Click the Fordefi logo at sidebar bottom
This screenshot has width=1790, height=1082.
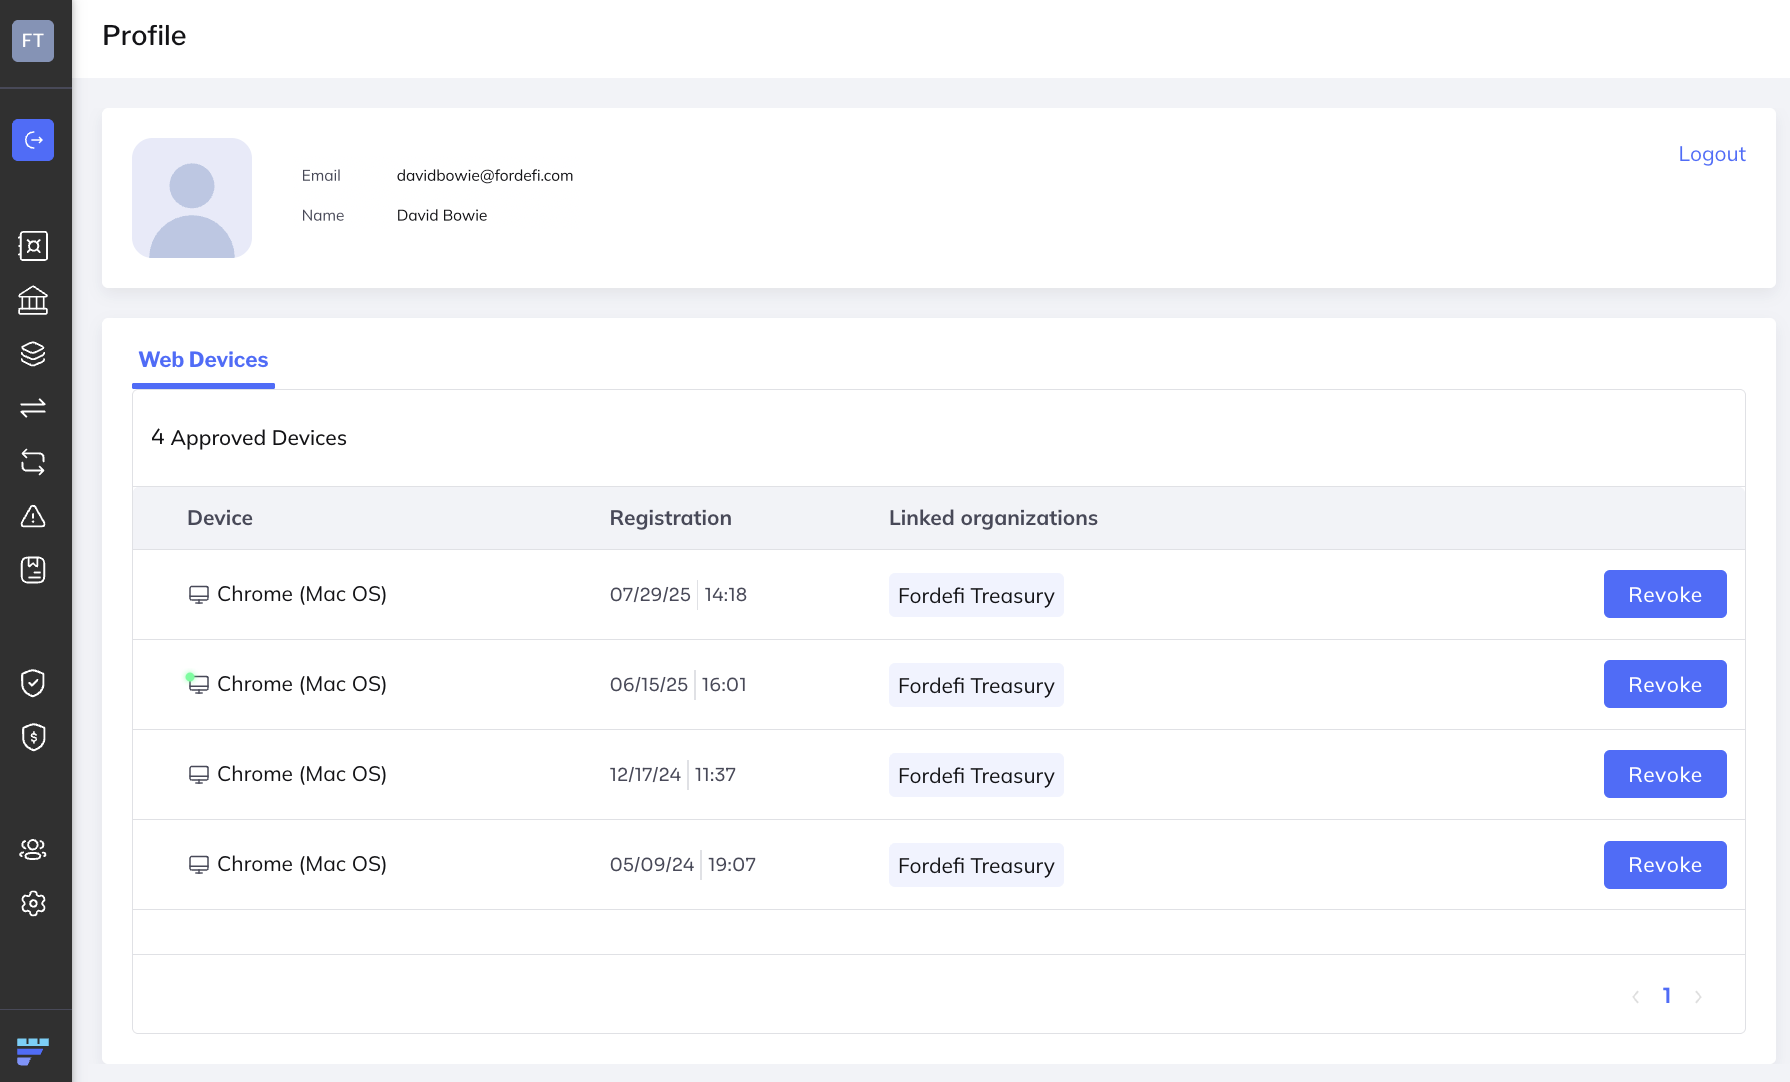click(33, 1051)
